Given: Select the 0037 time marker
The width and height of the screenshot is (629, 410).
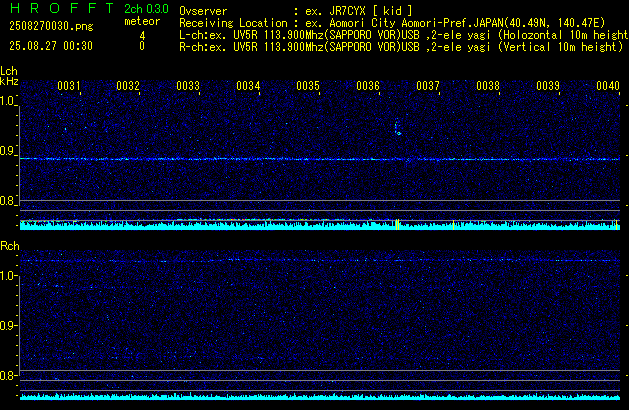Looking at the screenshot, I should [428, 86].
